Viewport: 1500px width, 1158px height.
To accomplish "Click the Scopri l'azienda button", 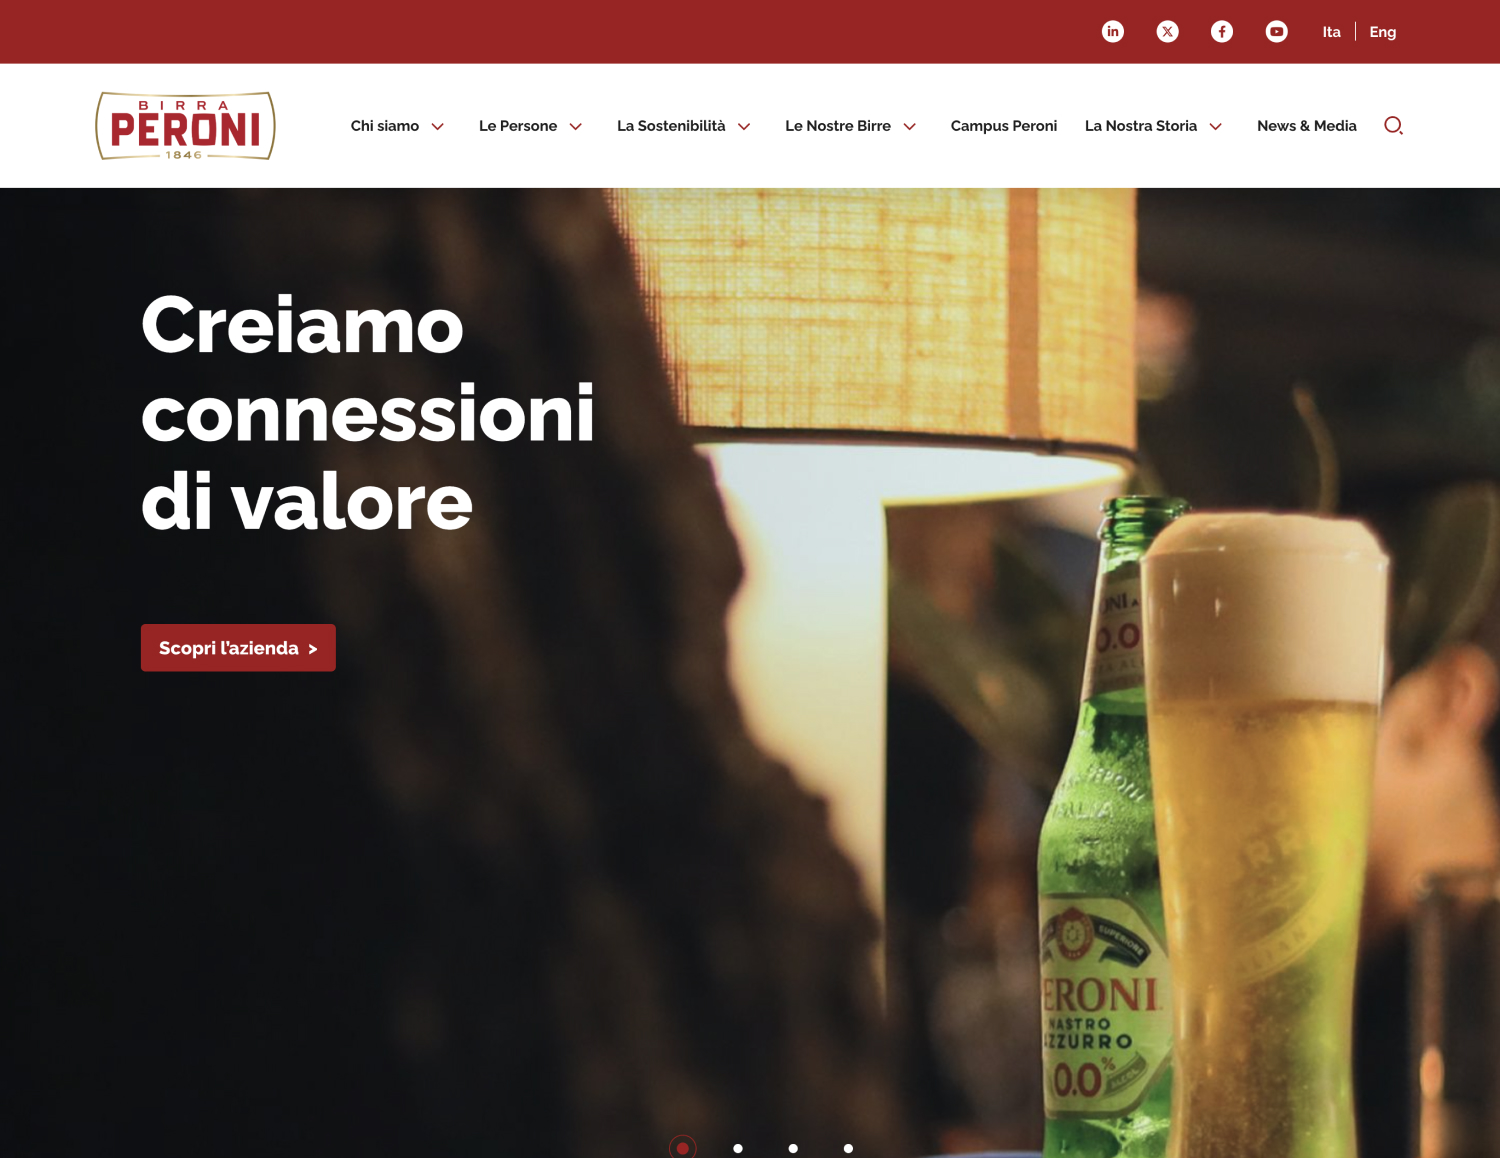I will click(238, 648).
